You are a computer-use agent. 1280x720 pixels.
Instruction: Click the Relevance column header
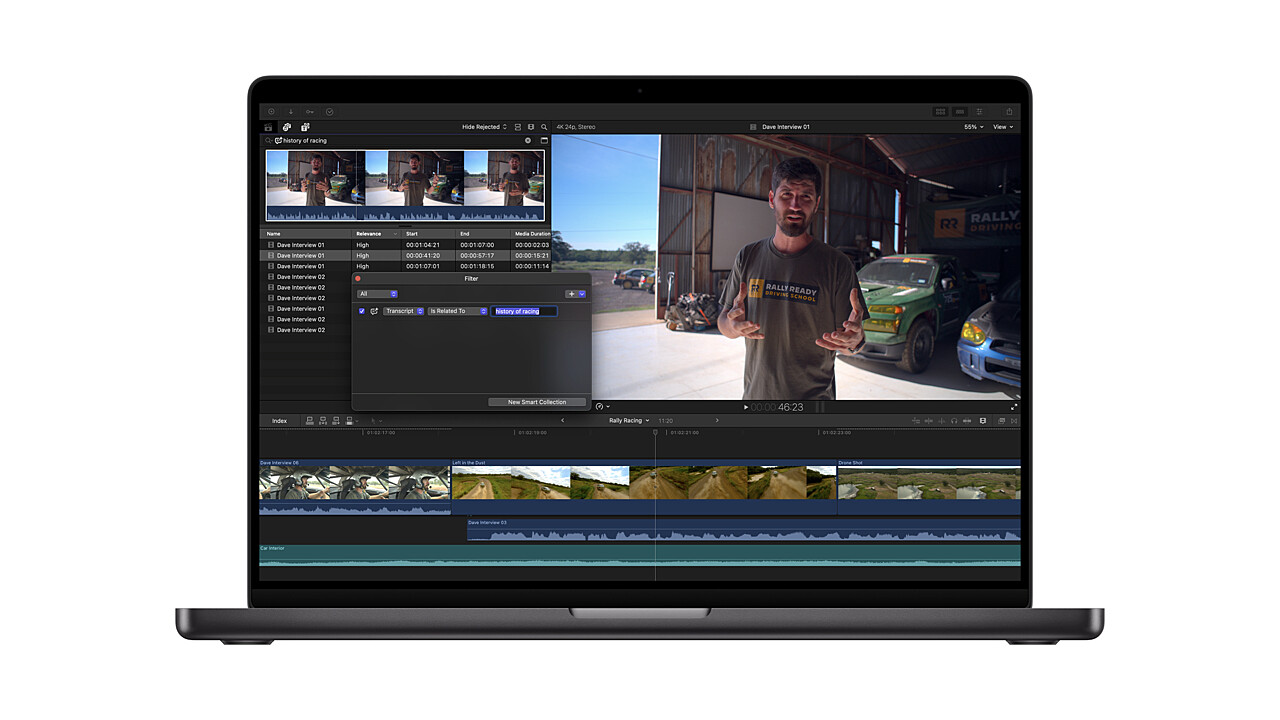(370, 234)
